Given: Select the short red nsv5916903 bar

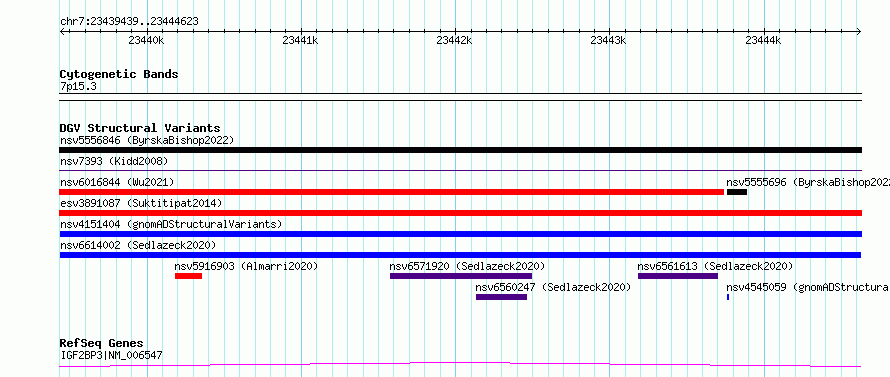Looking at the screenshot, I should point(188,276).
